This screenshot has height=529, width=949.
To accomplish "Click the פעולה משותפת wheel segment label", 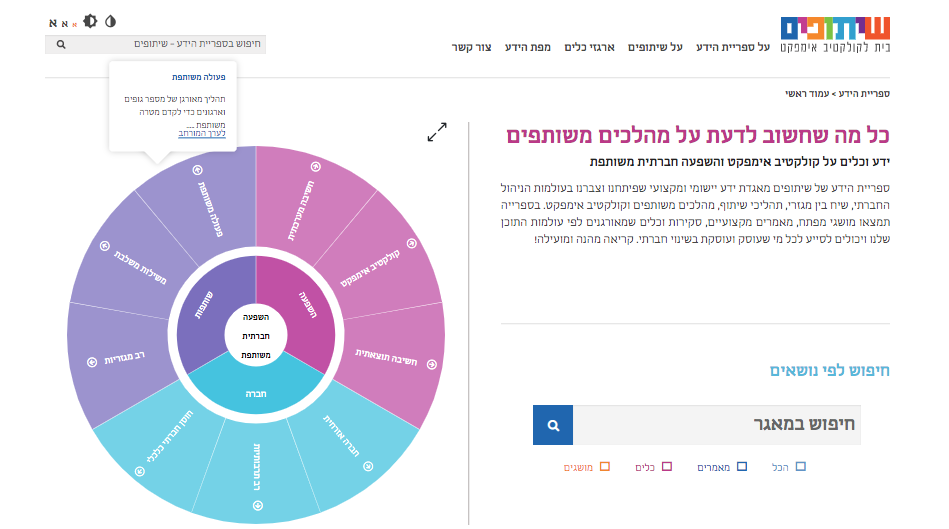I will pyautogui.click(x=211, y=209).
